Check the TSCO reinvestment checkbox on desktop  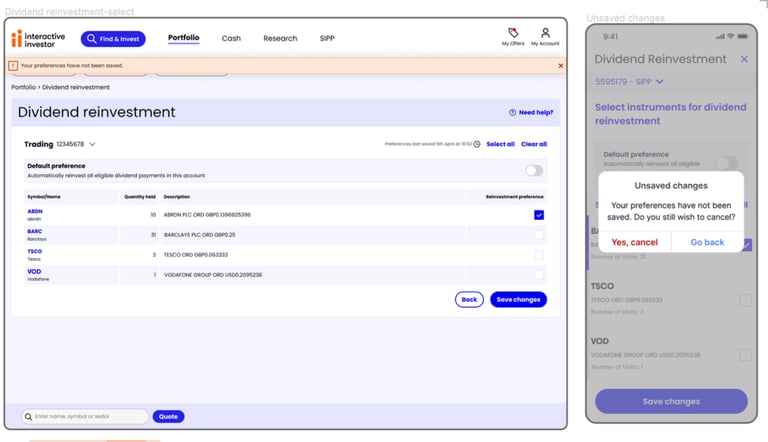[x=539, y=255]
